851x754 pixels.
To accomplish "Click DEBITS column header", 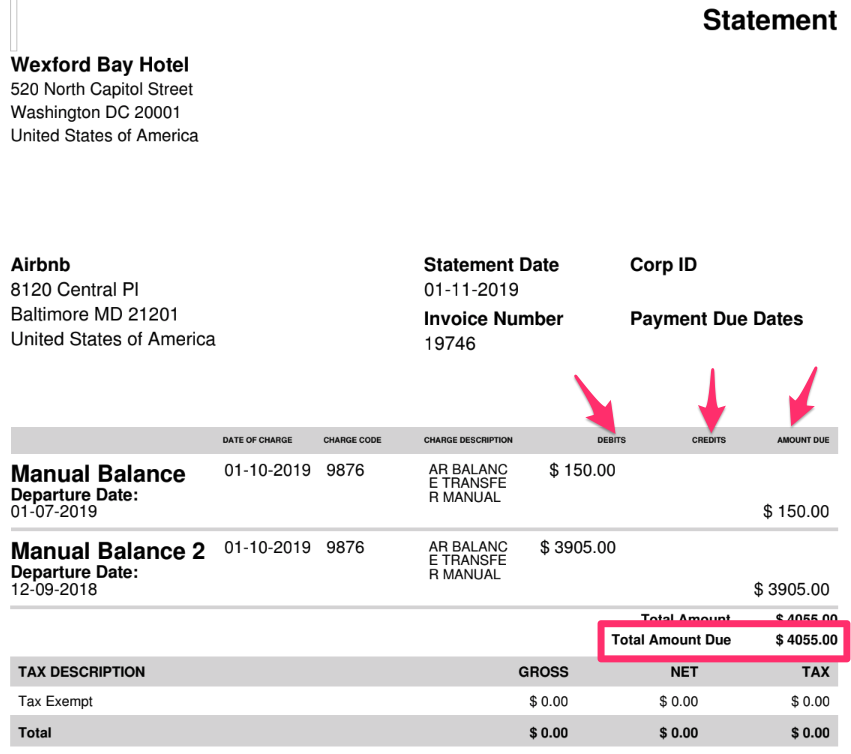I will tap(612, 440).
